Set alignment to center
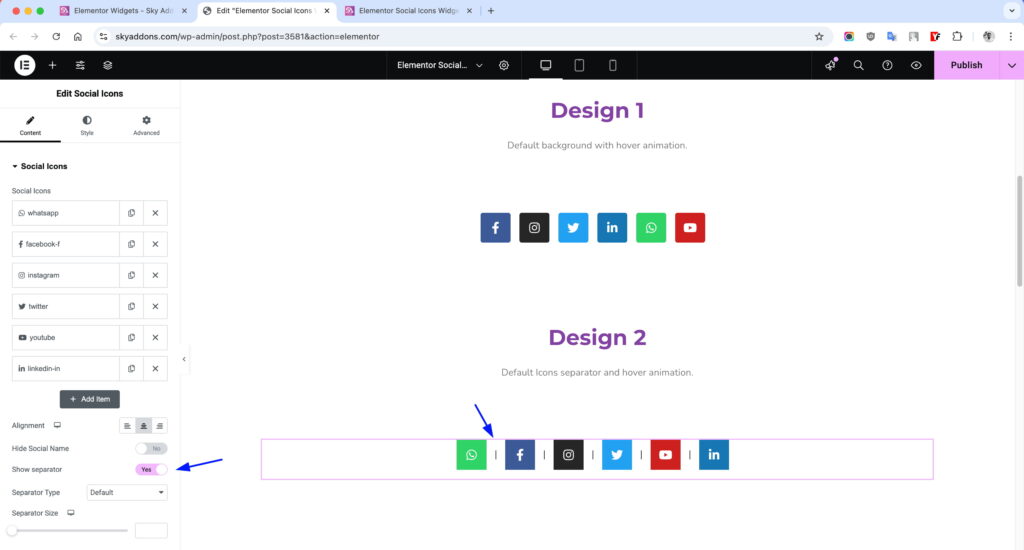Screen dimensions: 1024x550 144,426
